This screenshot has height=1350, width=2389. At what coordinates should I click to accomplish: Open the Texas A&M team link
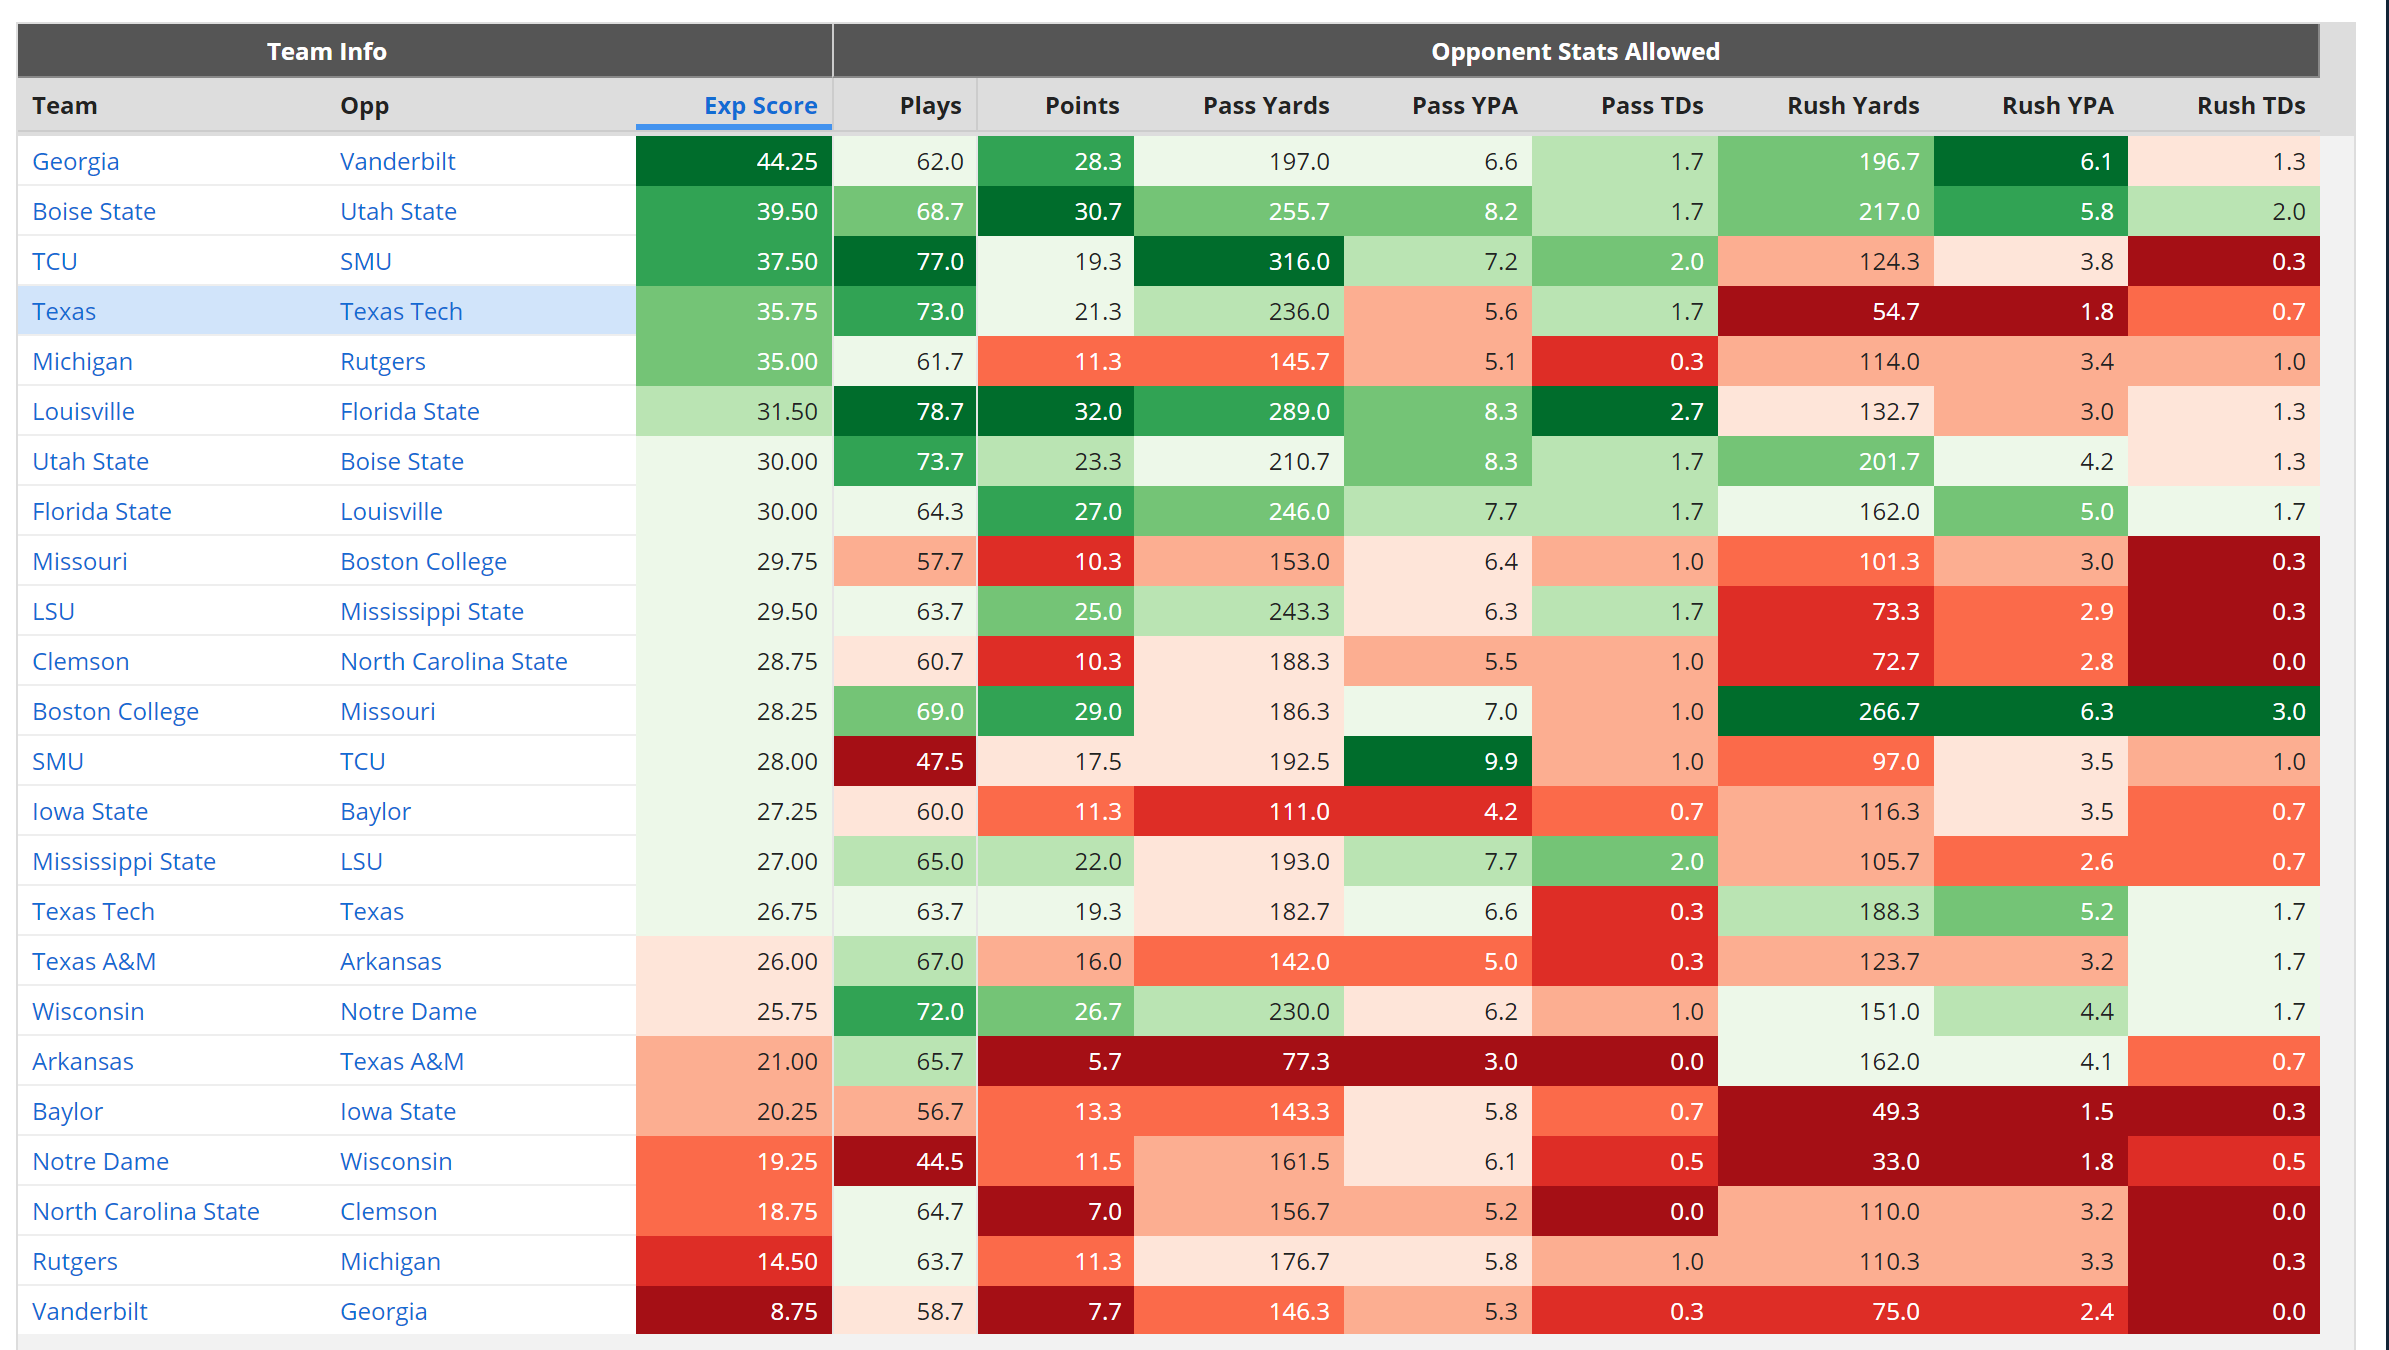click(94, 961)
